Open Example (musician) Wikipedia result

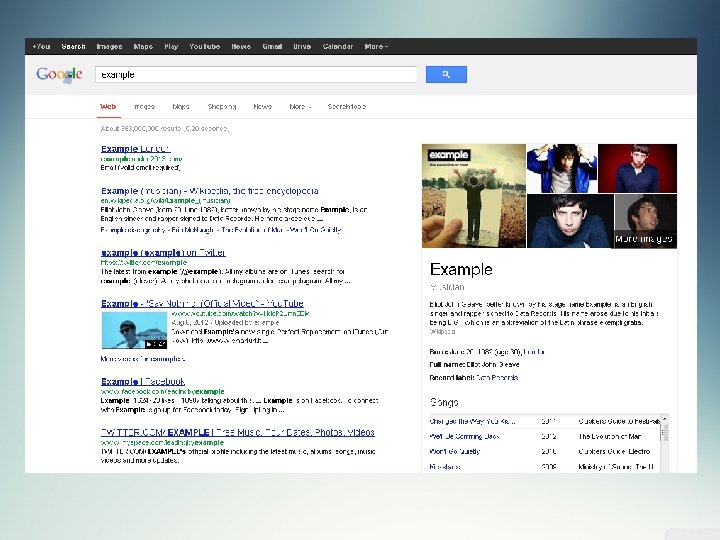pos(209,191)
